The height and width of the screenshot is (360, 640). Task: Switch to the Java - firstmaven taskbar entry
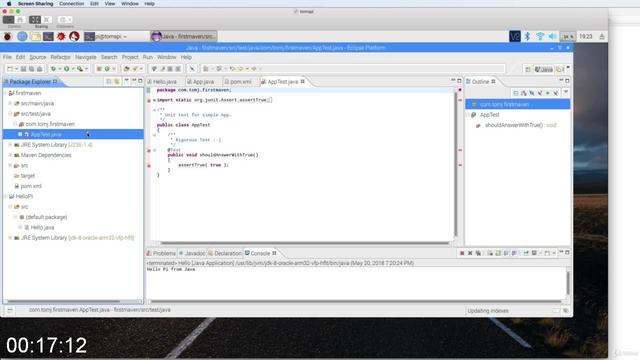pyautogui.click(x=184, y=36)
